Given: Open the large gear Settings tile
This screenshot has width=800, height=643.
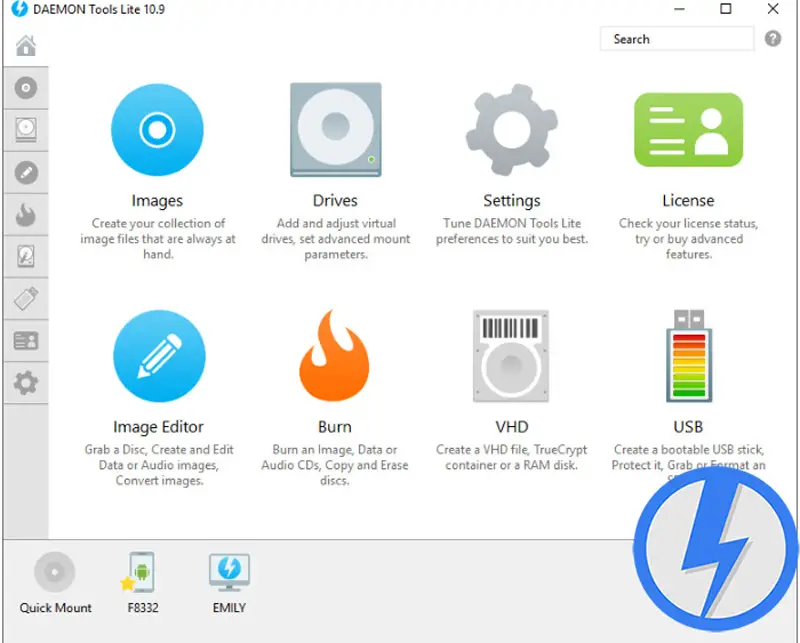Looking at the screenshot, I should (x=512, y=130).
